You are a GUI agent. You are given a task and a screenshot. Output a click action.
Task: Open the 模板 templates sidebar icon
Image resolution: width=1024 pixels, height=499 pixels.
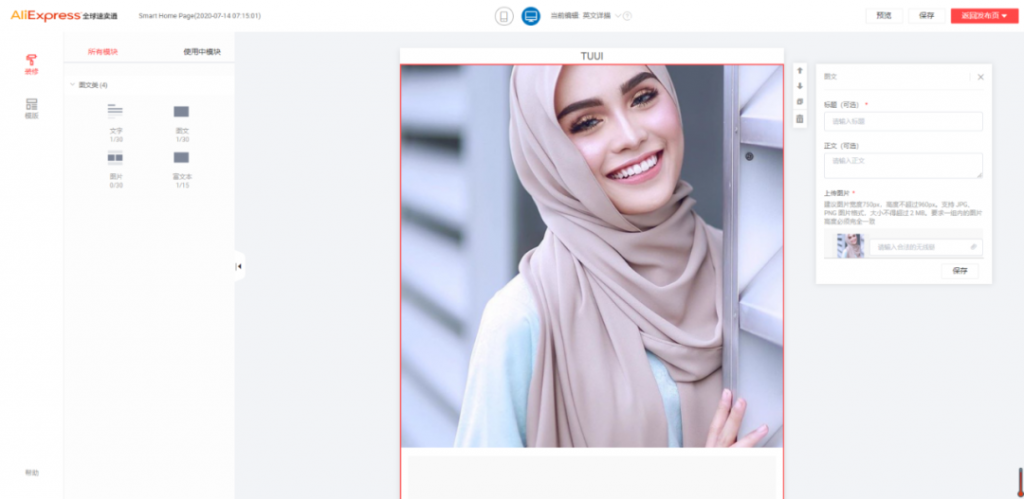click(x=32, y=108)
